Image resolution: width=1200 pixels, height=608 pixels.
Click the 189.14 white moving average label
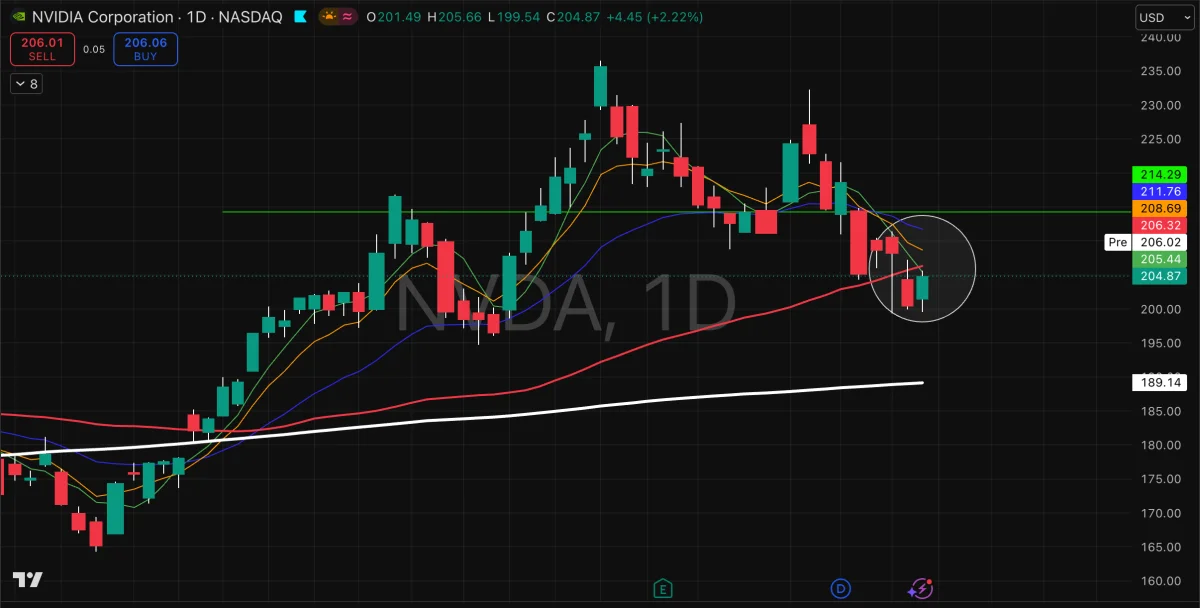[1160, 382]
